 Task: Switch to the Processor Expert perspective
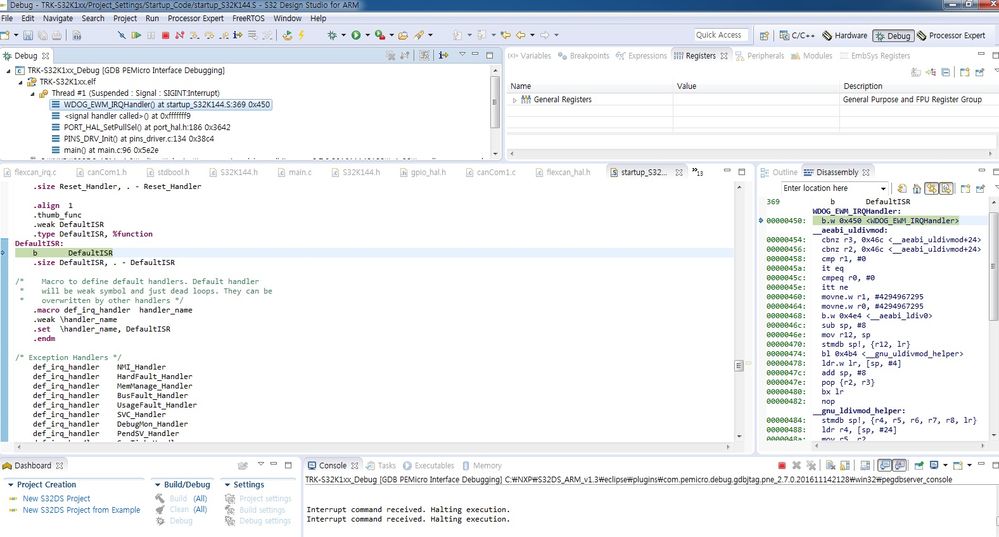(x=951, y=36)
